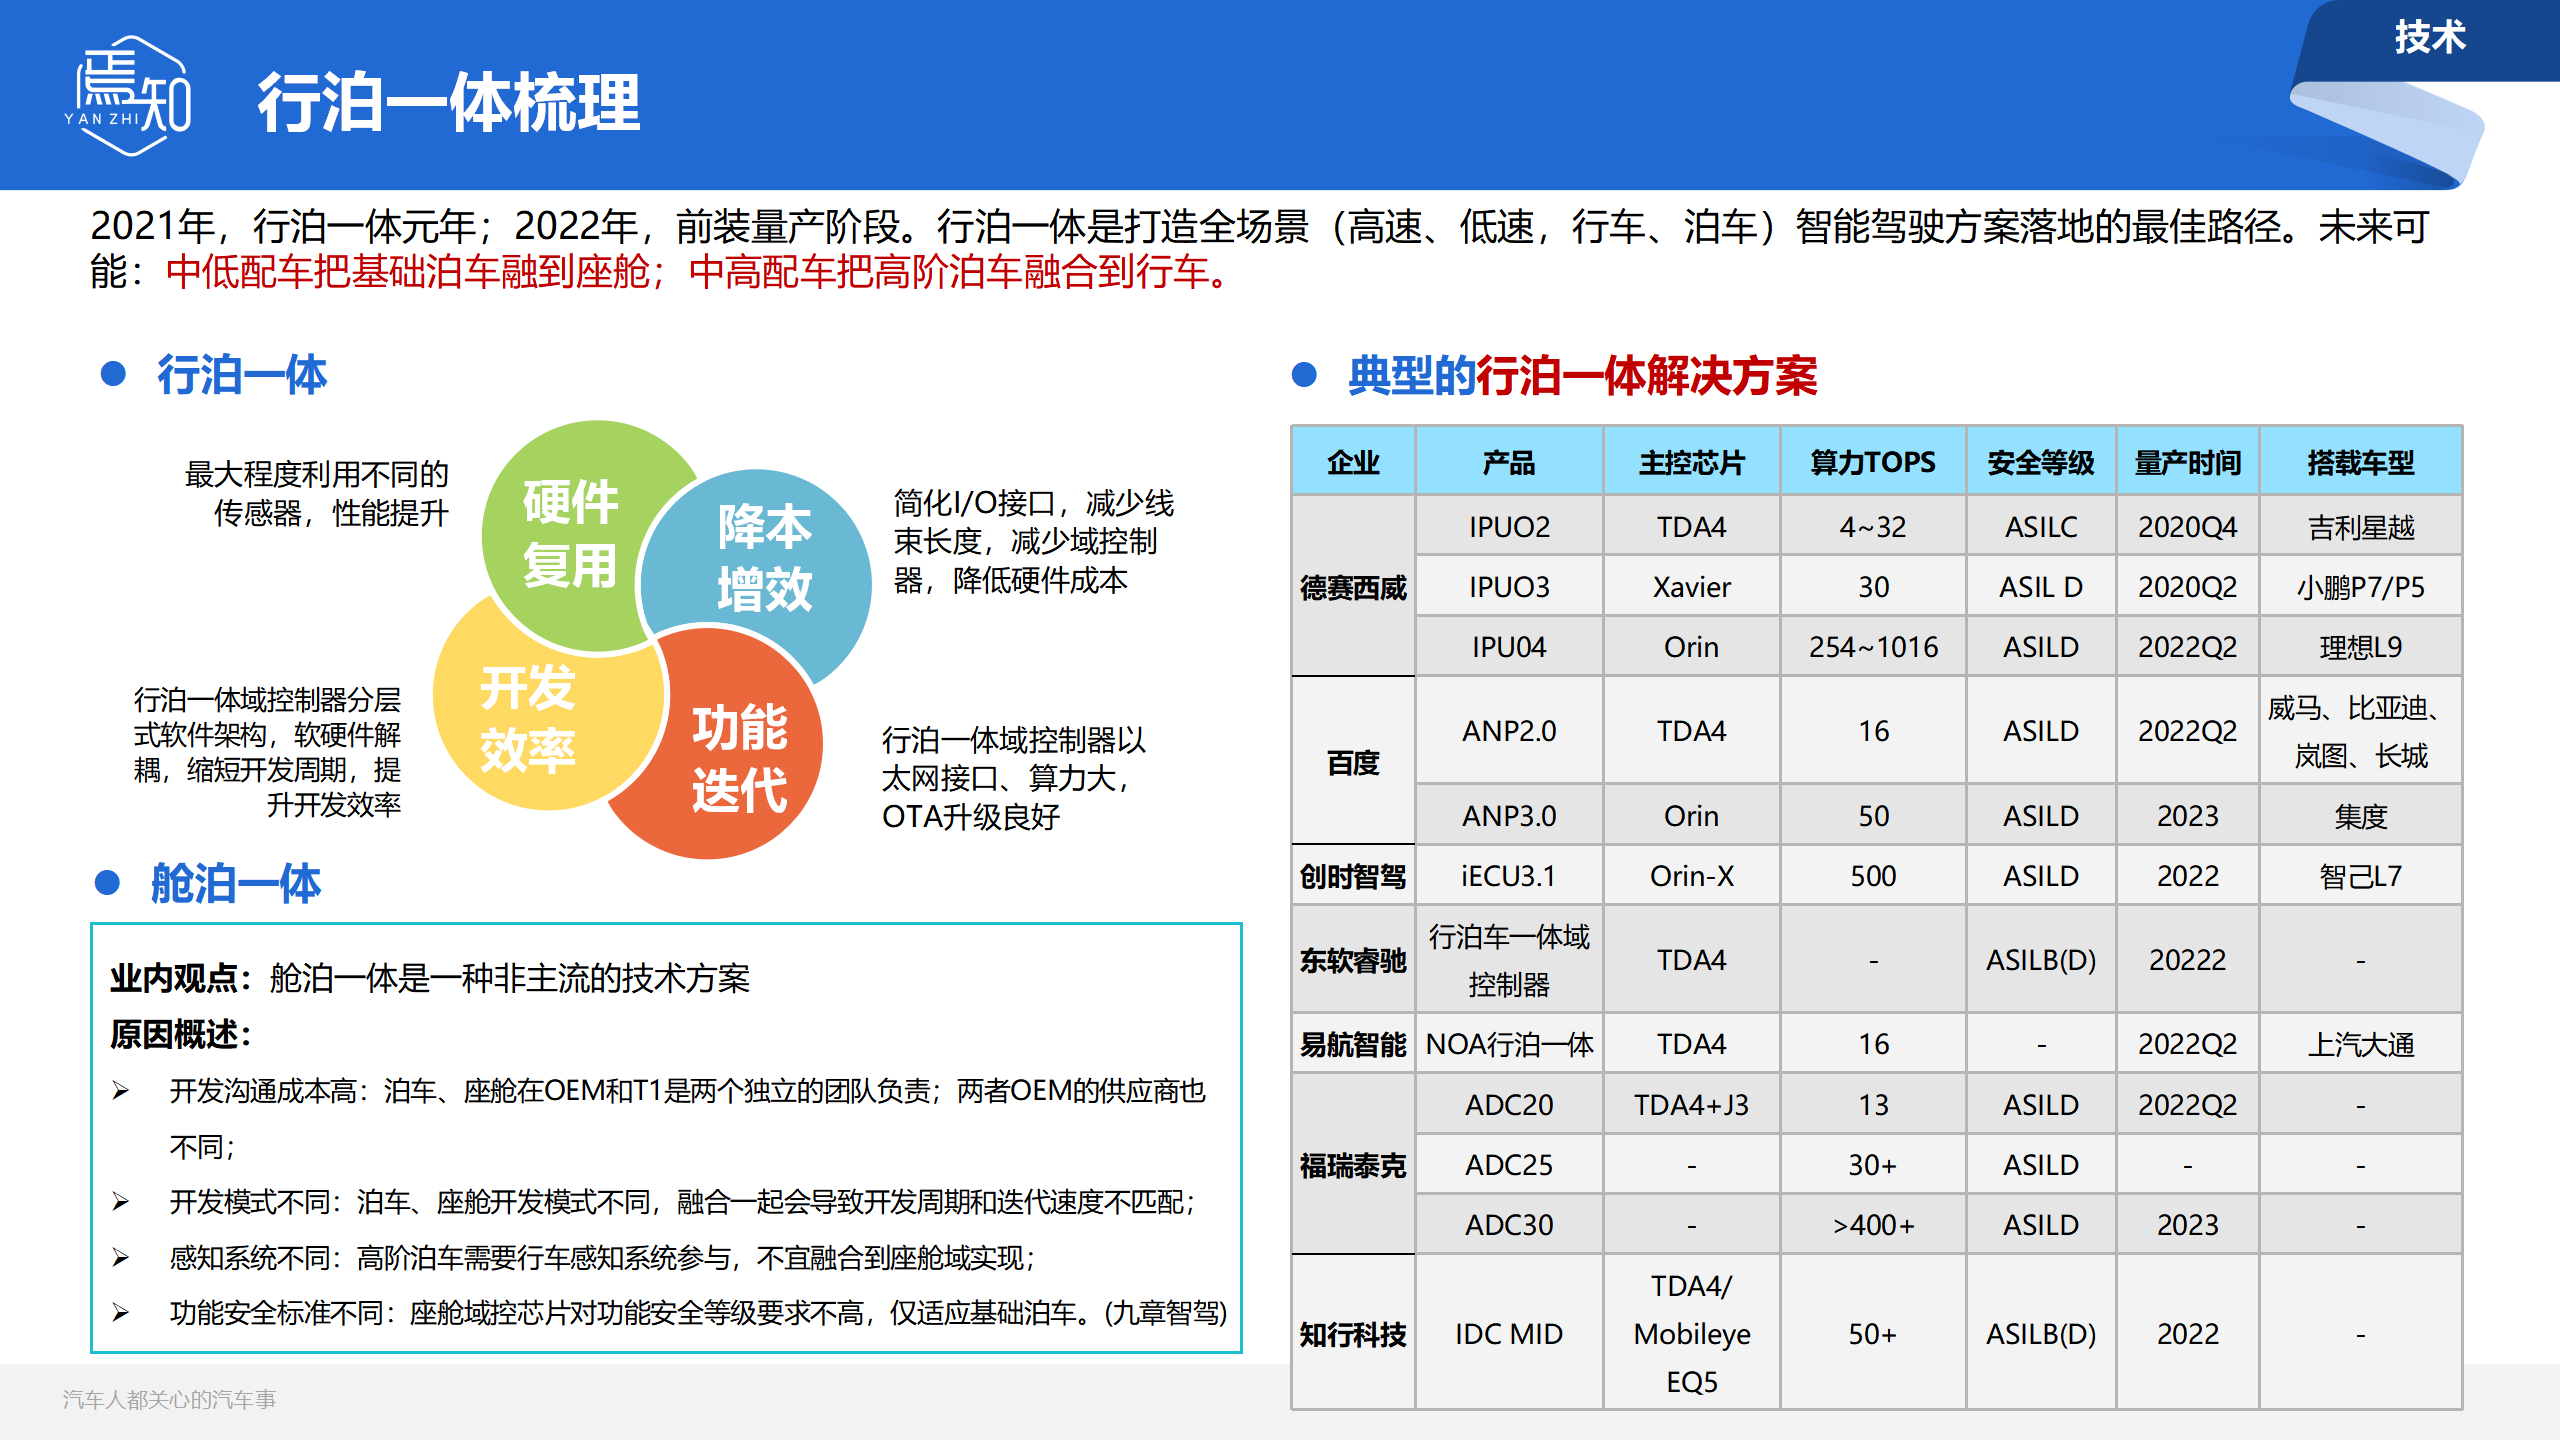Click the 业内观点 line in the box
Image resolution: width=2560 pixels, height=1440 pixels.
(x=430, y=978)
